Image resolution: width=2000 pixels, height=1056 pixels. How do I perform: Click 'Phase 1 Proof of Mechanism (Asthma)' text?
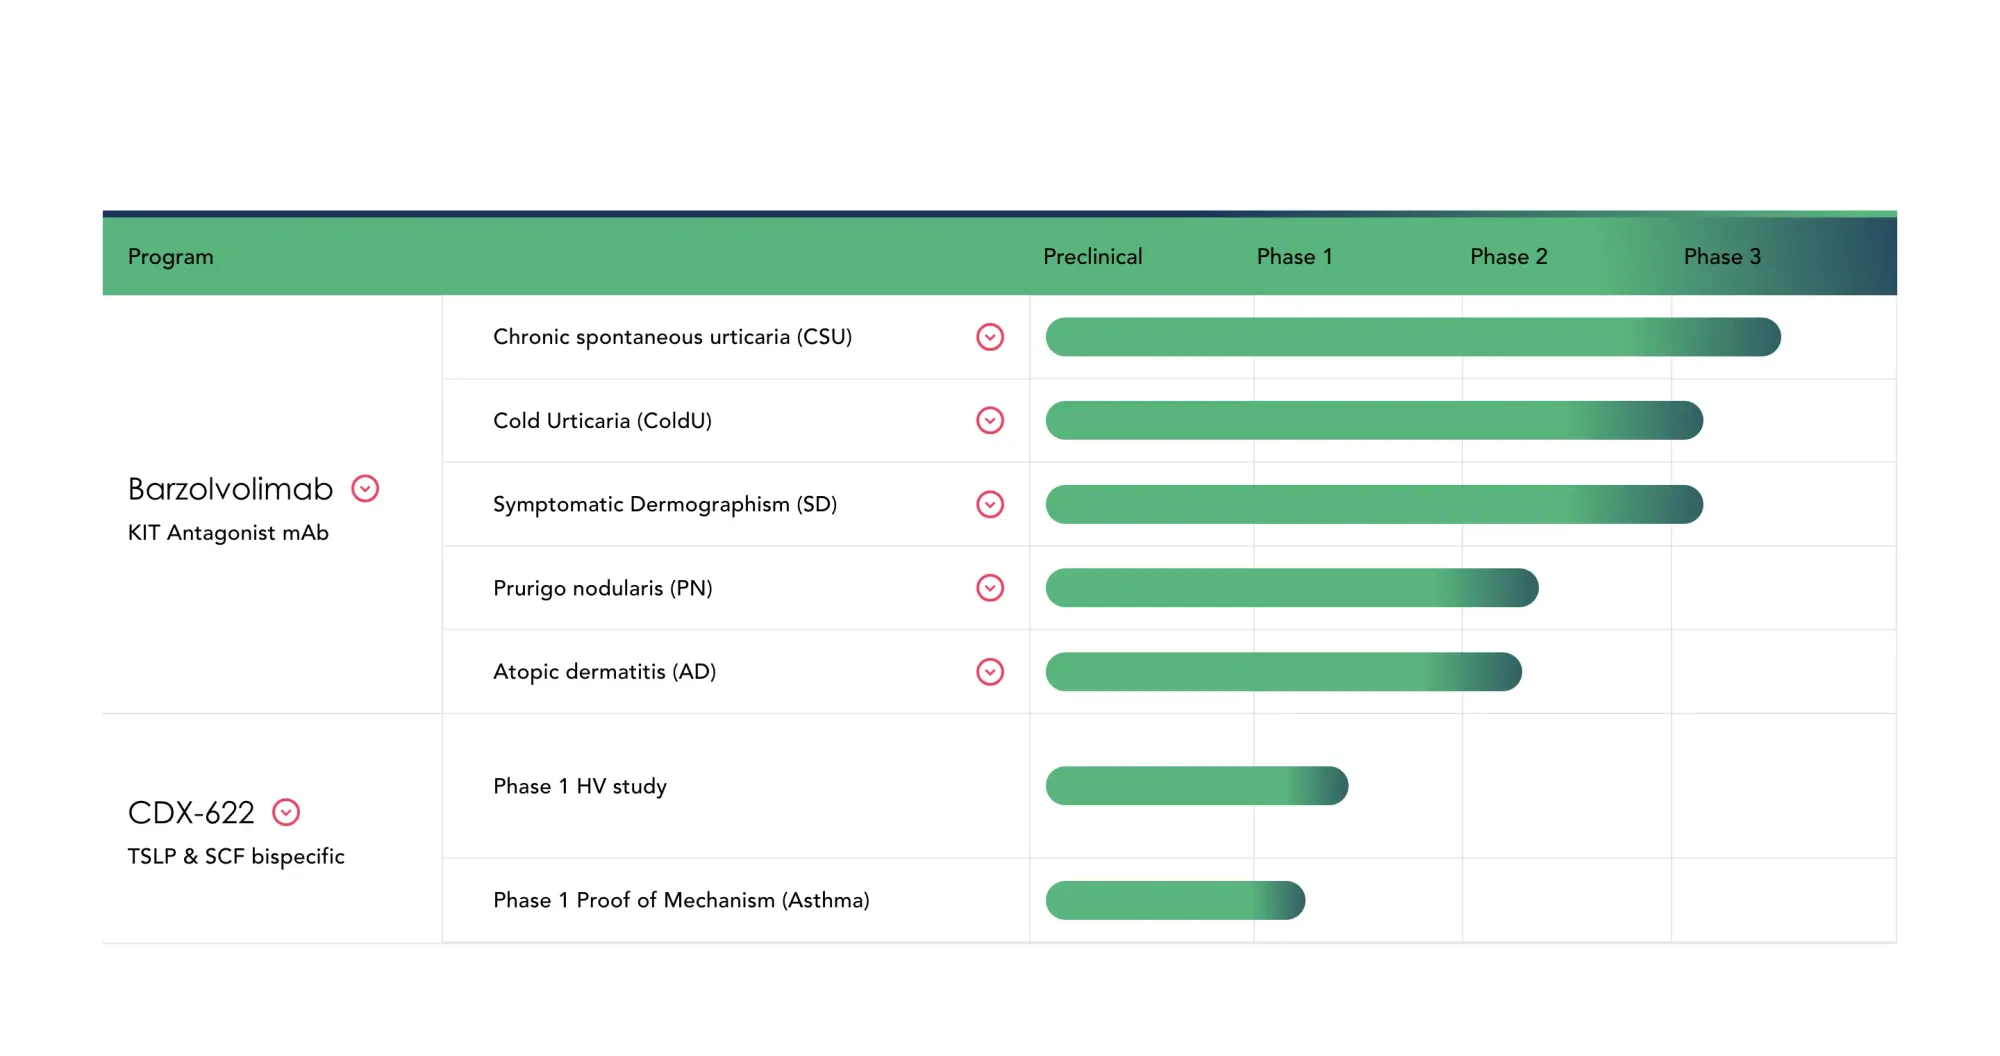point(681,900)
